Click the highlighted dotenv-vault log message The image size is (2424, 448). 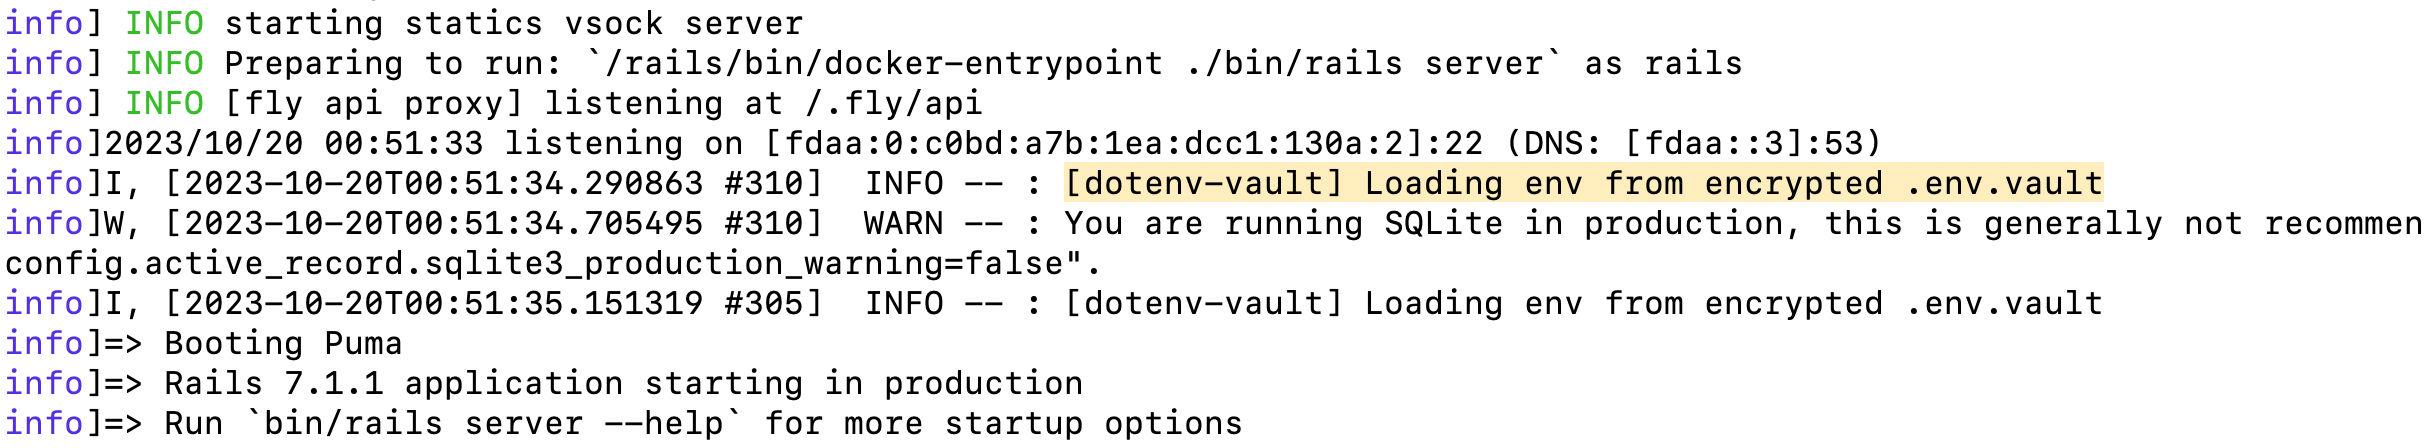click(1583, 184)
